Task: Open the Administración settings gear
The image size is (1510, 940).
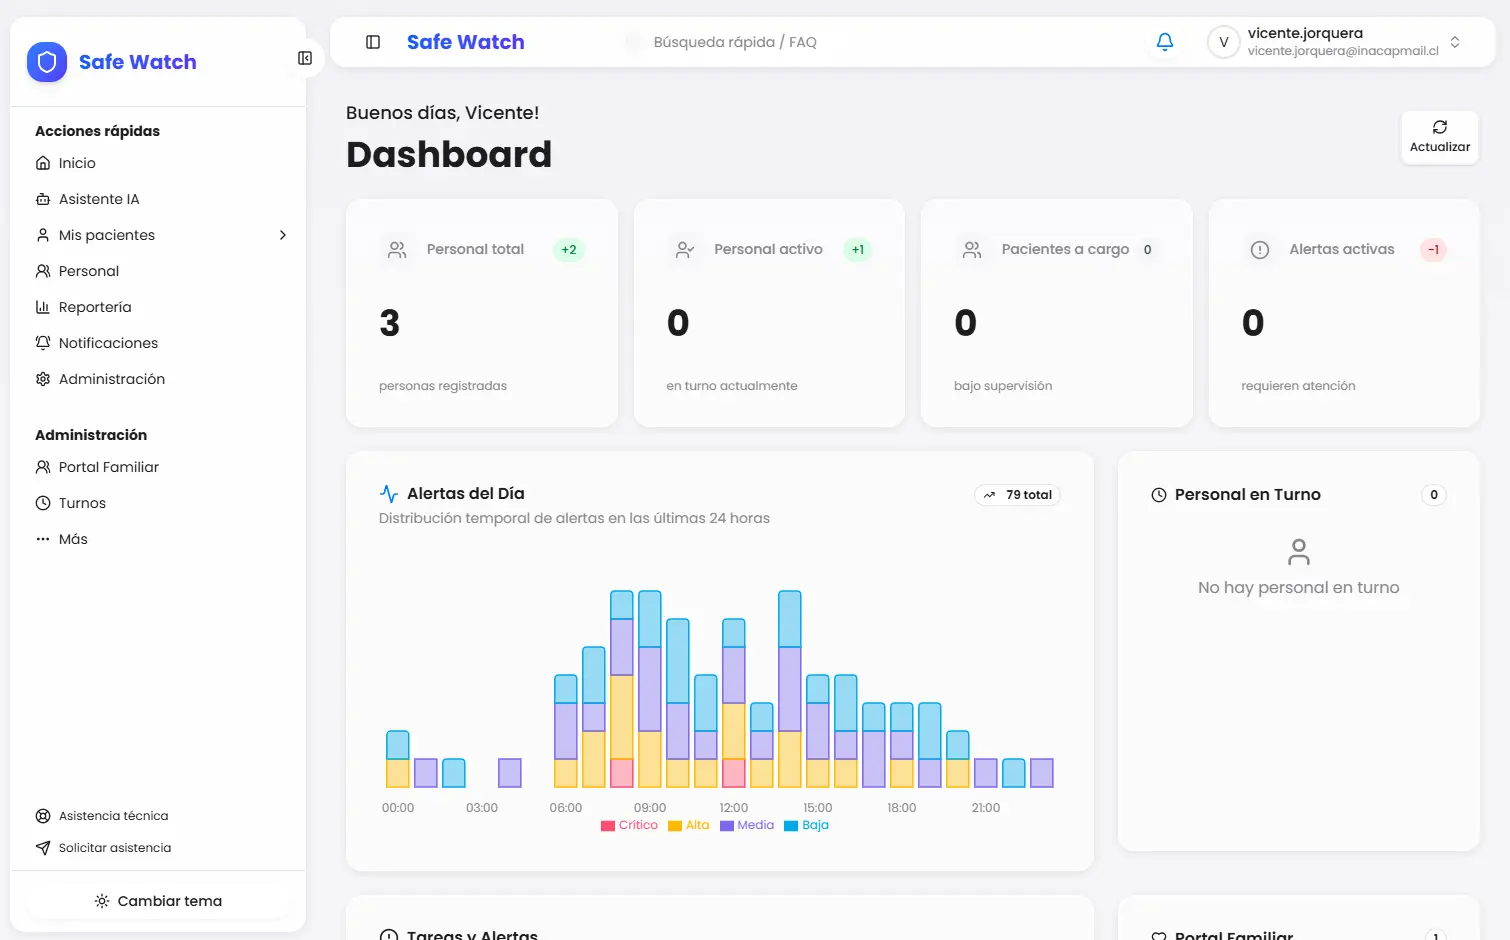Action: [43, 378]
